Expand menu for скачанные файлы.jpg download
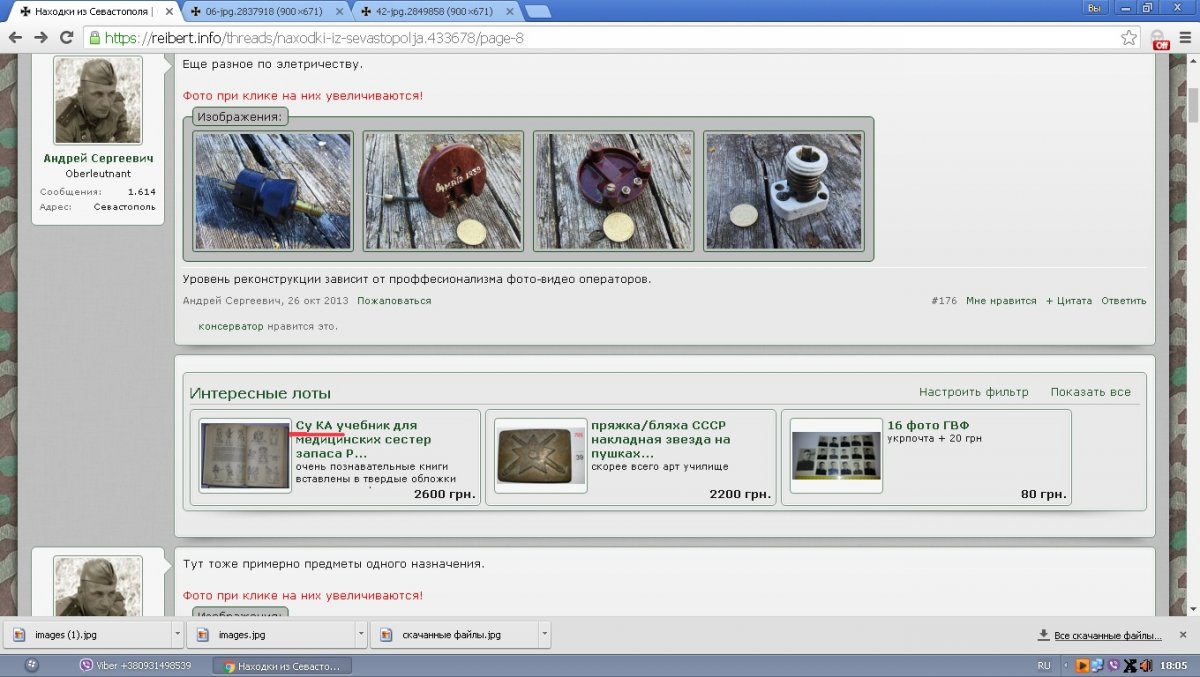Viewport: 1200px width, 677px height. pos(544,634)
